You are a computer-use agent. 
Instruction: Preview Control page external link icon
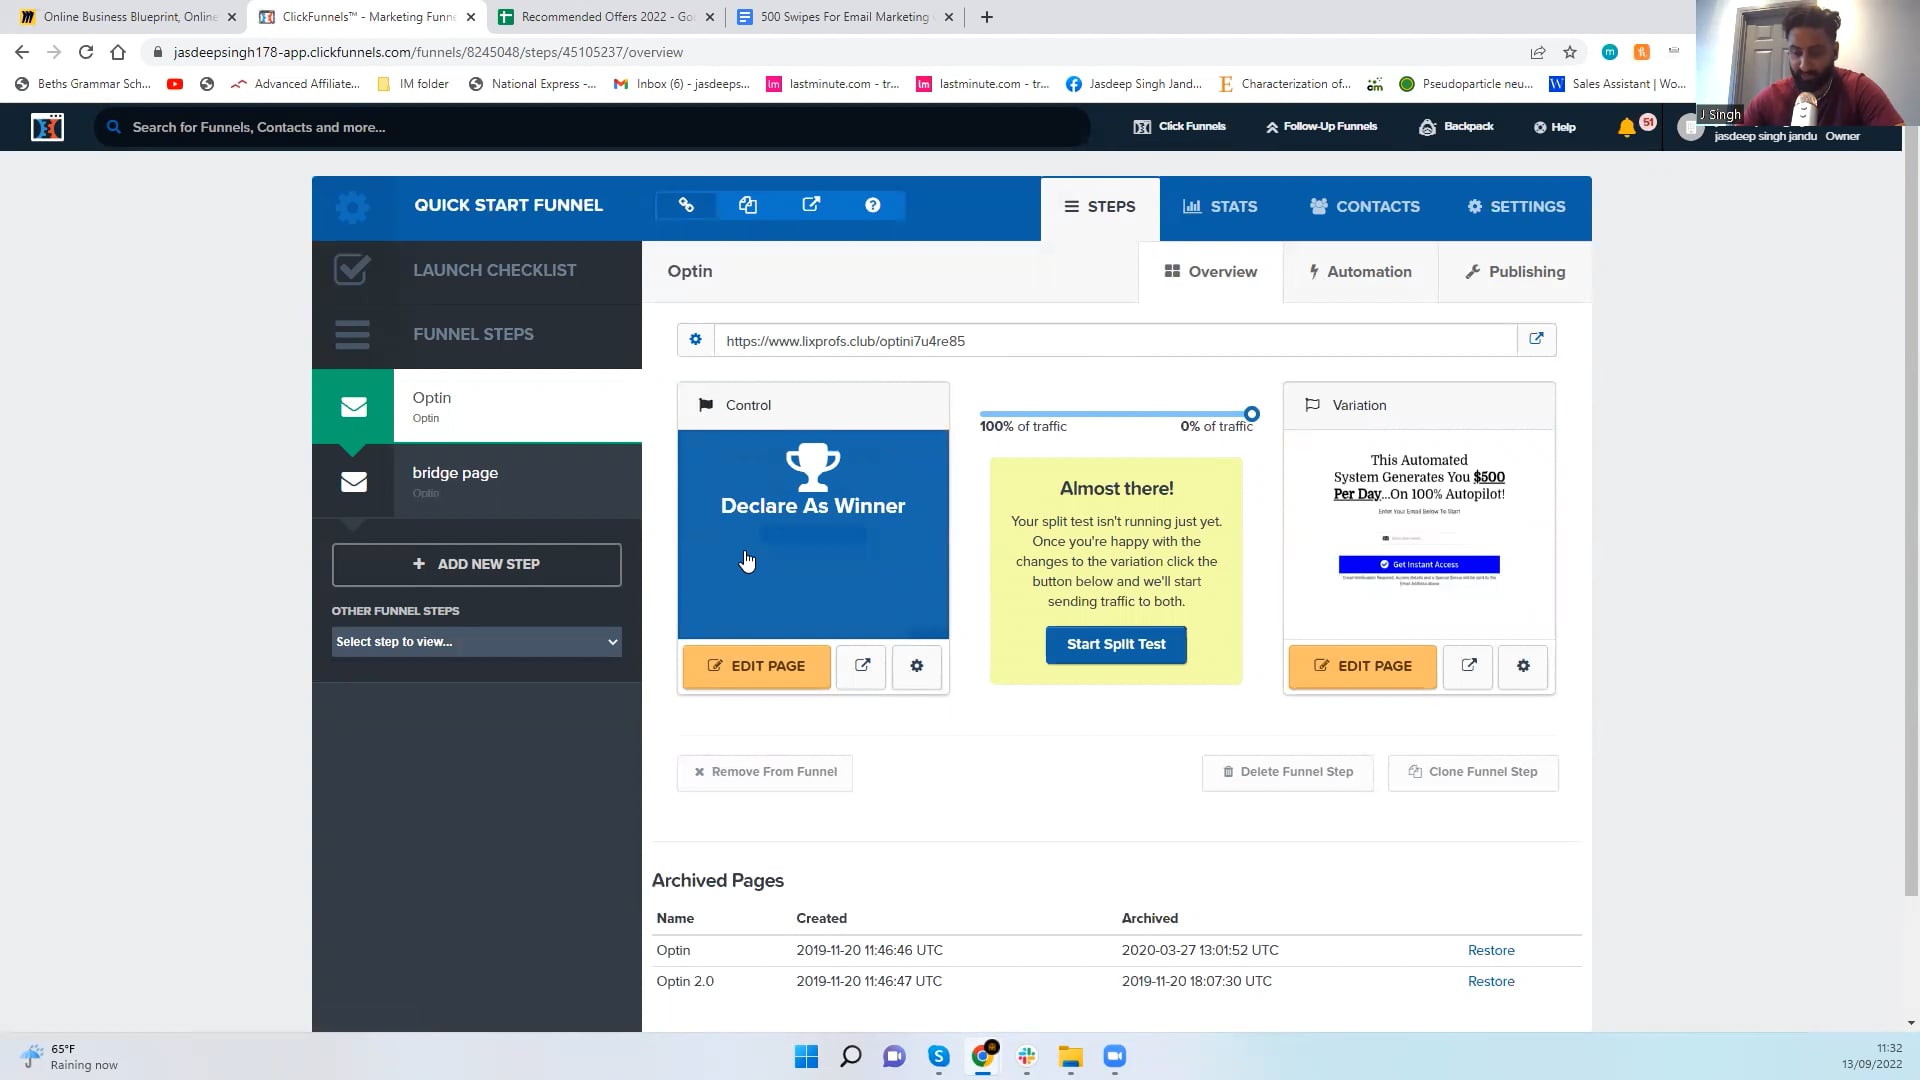pos(862,666)
